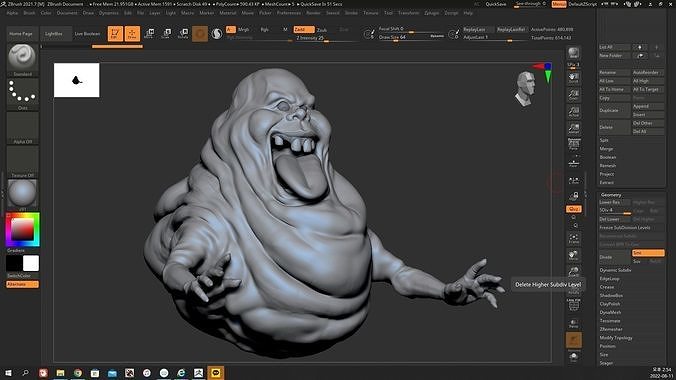The image size is (676, 380).
Task: Open the Standard brush picker
Action: pyautogui.click(x=22, y=60)
